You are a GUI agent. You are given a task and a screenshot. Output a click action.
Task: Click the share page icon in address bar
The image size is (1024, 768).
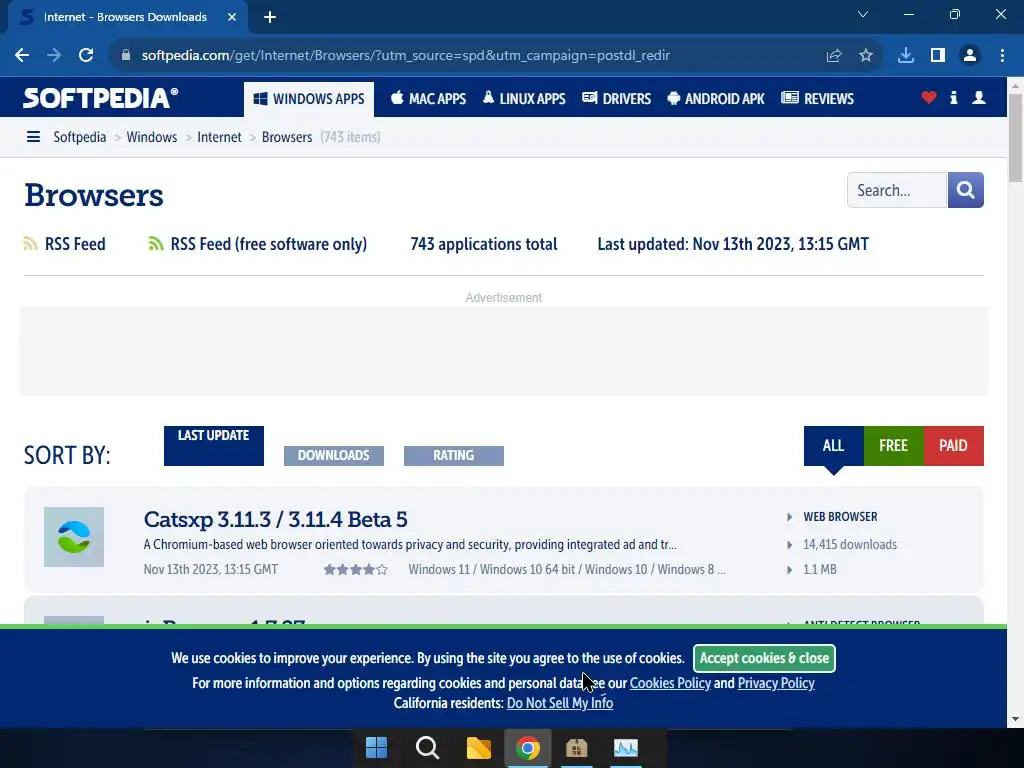(834, 56)
